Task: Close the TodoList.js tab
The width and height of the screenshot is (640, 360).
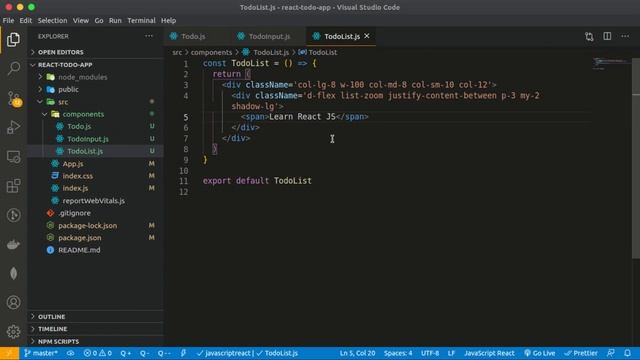Action: (367, 36)
